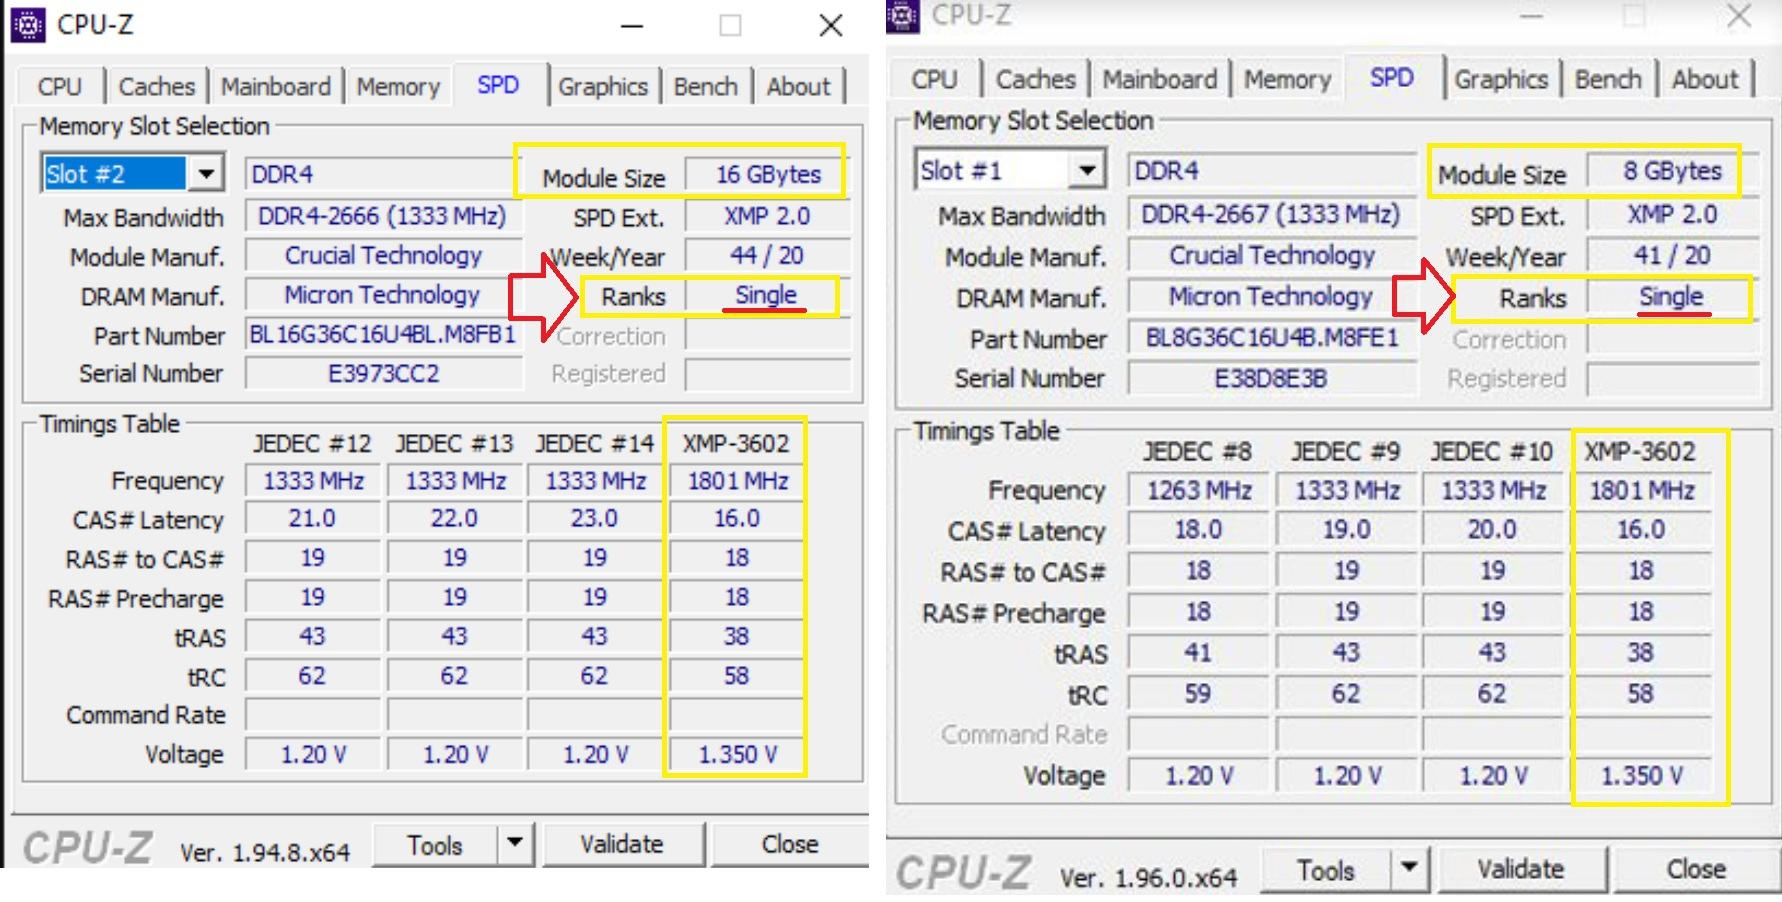This screenshot has height=902, width=1782.
Task: Click serial number E38D8E3B
Action: pyautogui.click(x=1272, y=379)
